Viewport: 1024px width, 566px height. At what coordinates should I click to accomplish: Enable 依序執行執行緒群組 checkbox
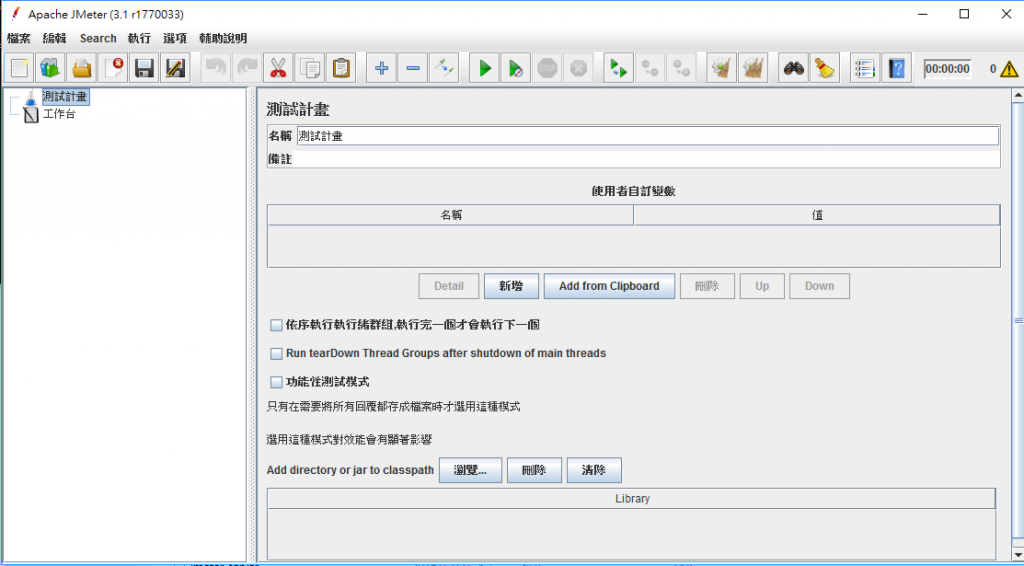(276, 324)
